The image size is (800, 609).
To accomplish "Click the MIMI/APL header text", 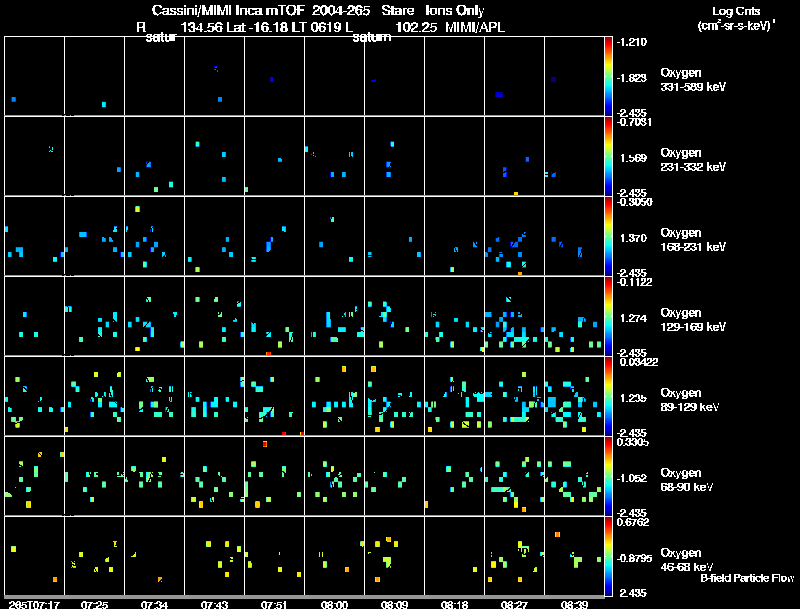I will (x=475, y=27).
